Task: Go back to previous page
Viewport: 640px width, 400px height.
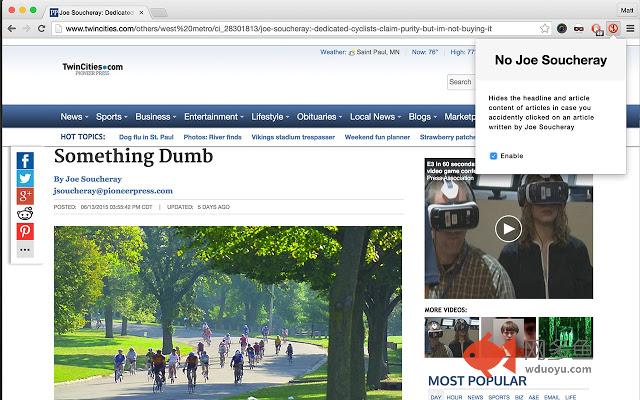Action: pos(12,29)
